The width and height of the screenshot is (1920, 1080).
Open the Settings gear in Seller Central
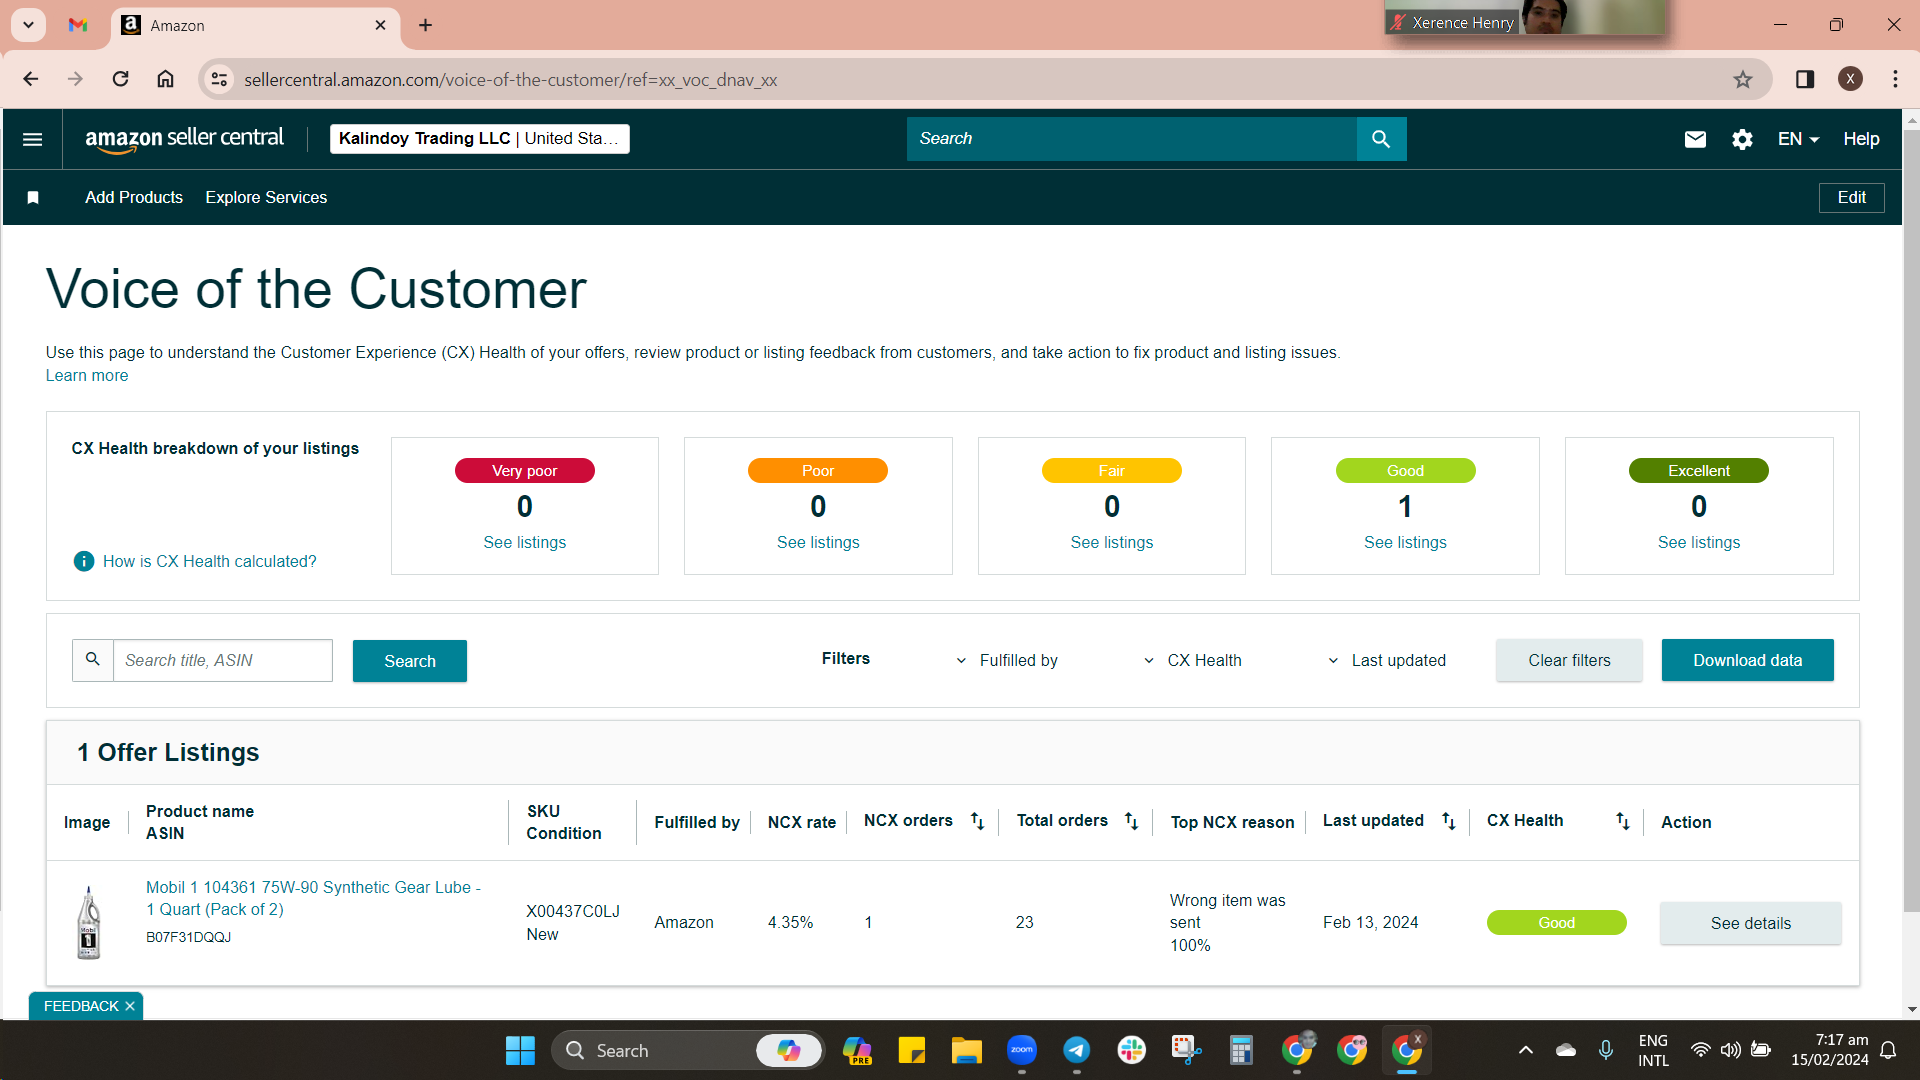[1742, 139]
